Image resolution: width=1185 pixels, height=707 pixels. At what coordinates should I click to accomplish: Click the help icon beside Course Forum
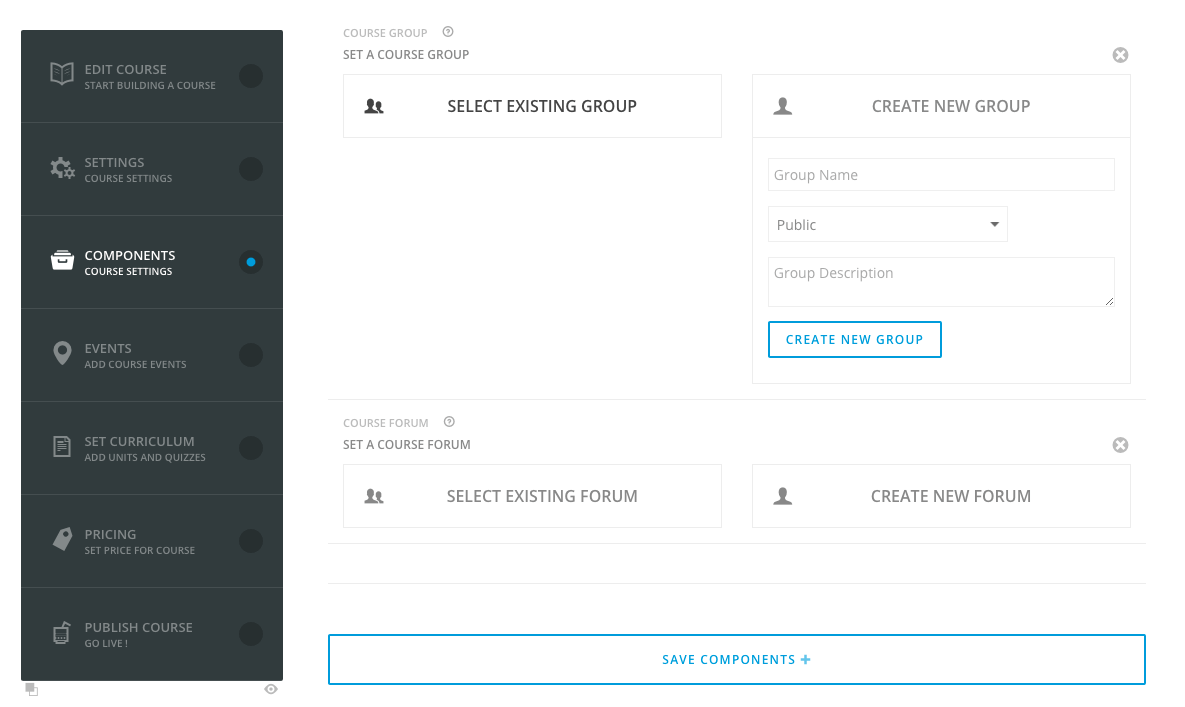point(449,422)
